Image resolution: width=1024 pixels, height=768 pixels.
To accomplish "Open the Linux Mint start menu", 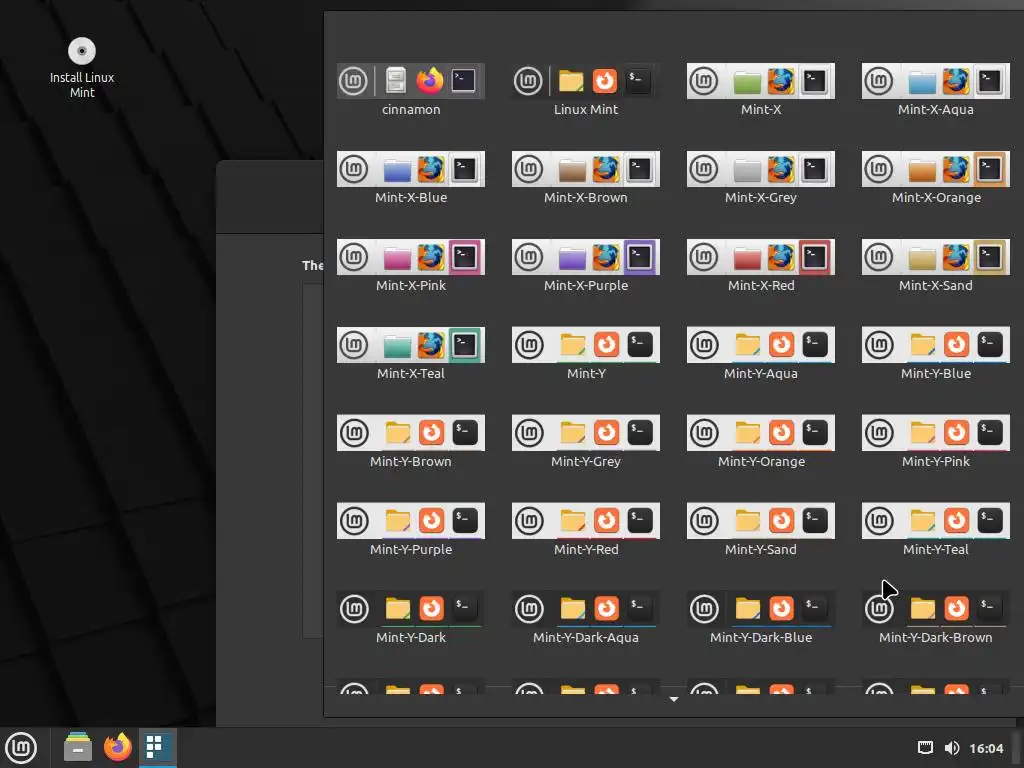I will click(x=21, y=748).
